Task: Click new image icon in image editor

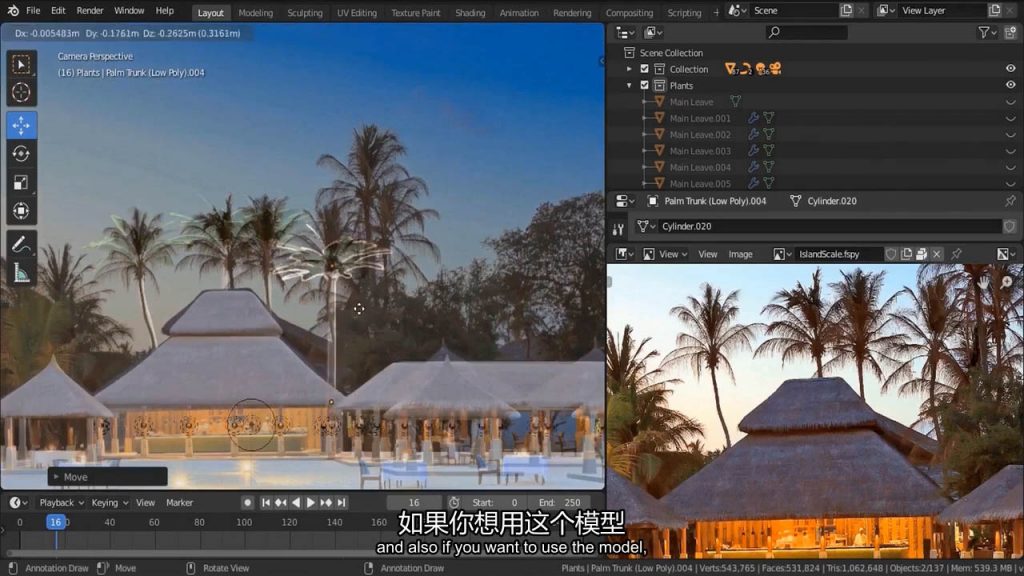Action: [906, 254]
